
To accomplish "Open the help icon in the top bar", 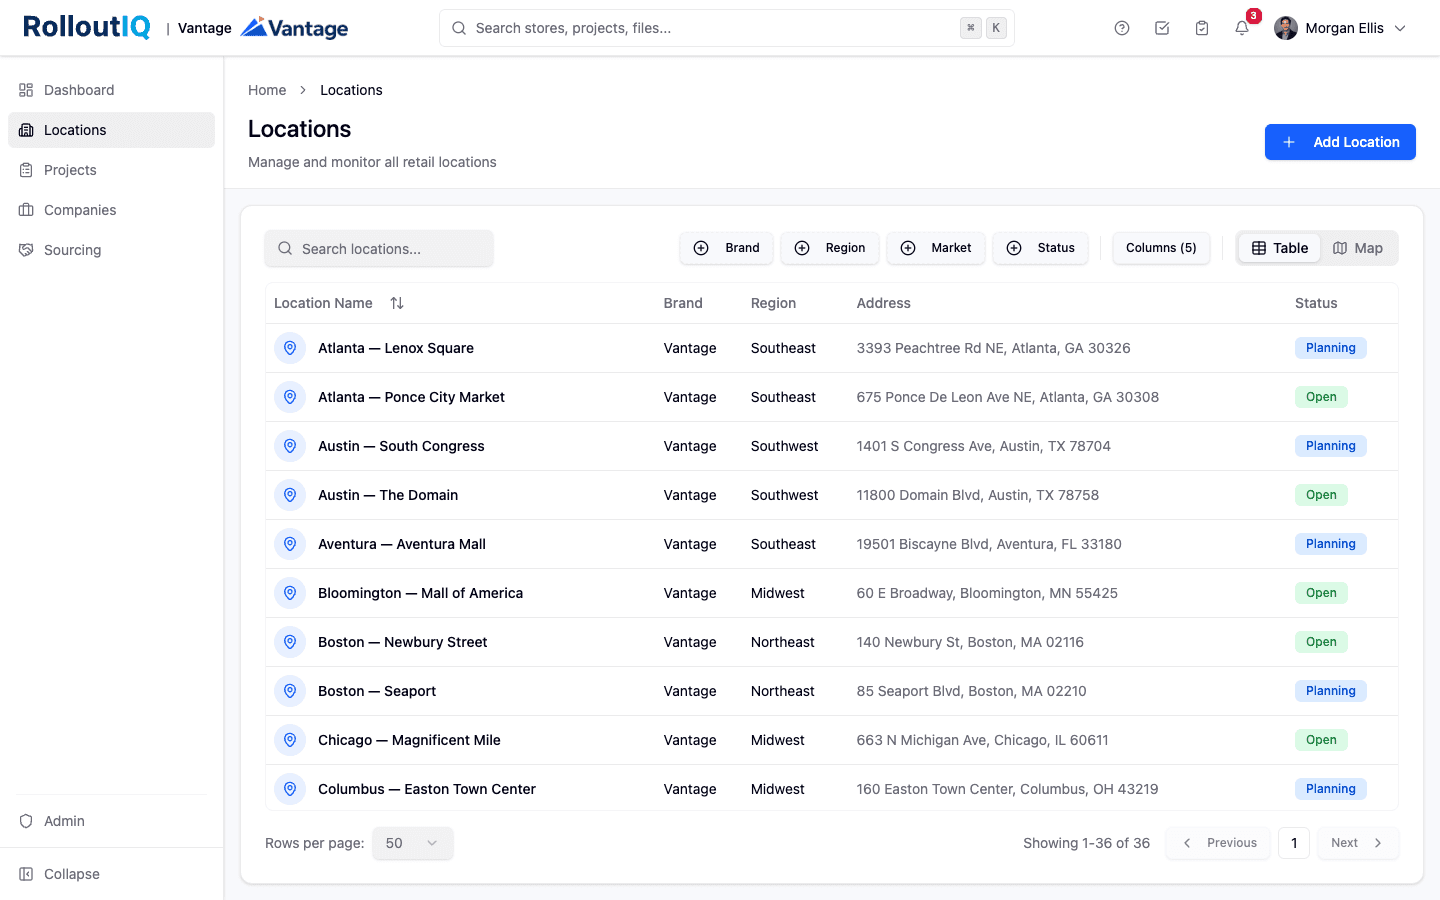I will [x=1122, y=28].
